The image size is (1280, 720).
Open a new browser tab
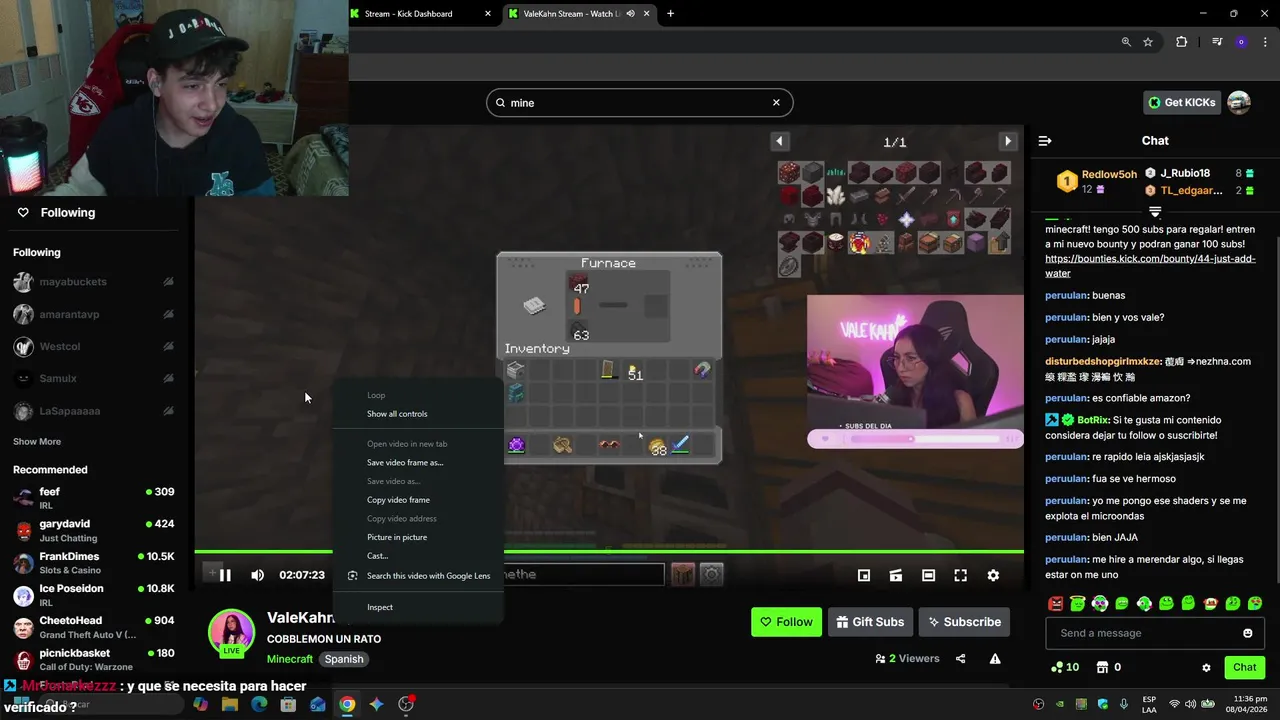pos(670,14)
